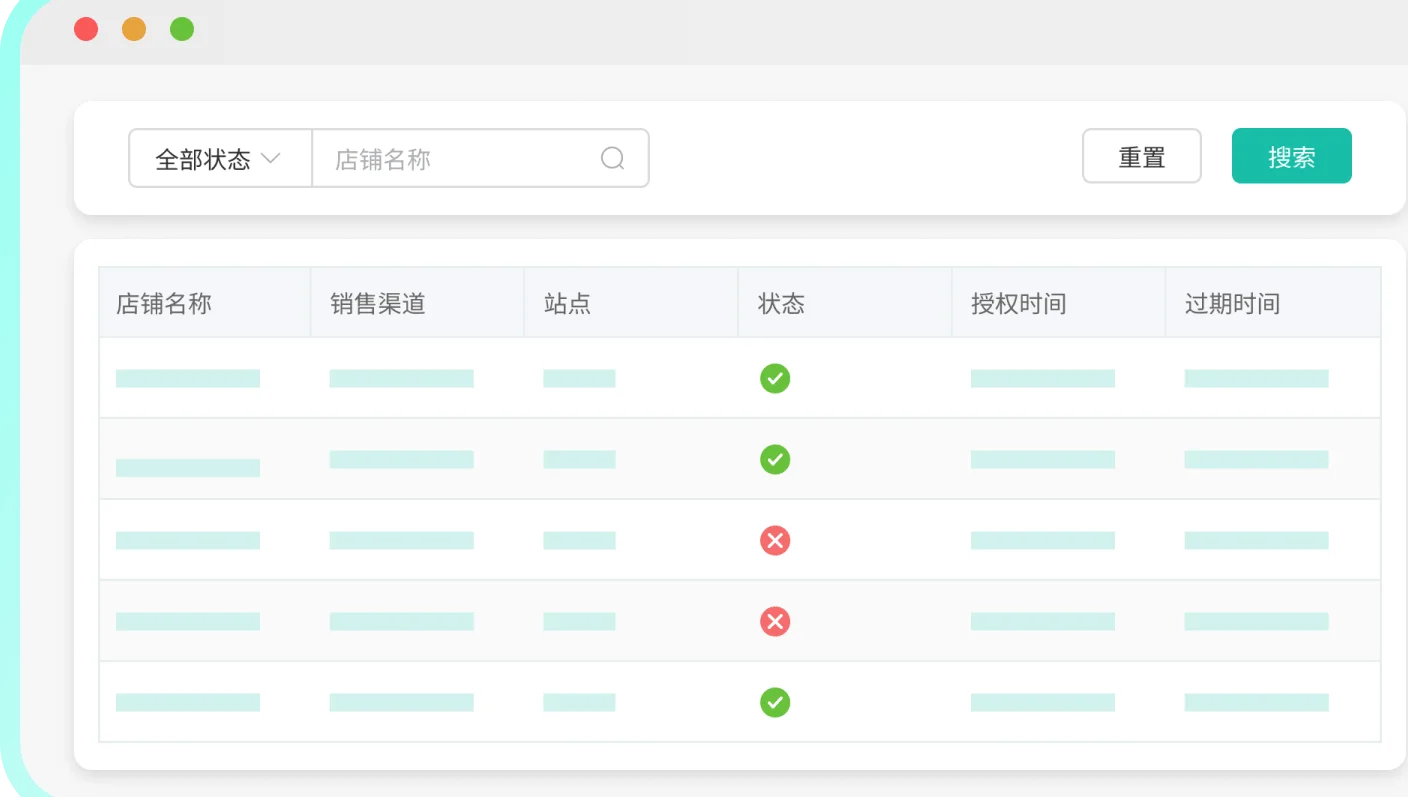Screen dimensions: 1408x797
Task: Click the 过期时间 column header
Action: click(x=1273, y=303)
